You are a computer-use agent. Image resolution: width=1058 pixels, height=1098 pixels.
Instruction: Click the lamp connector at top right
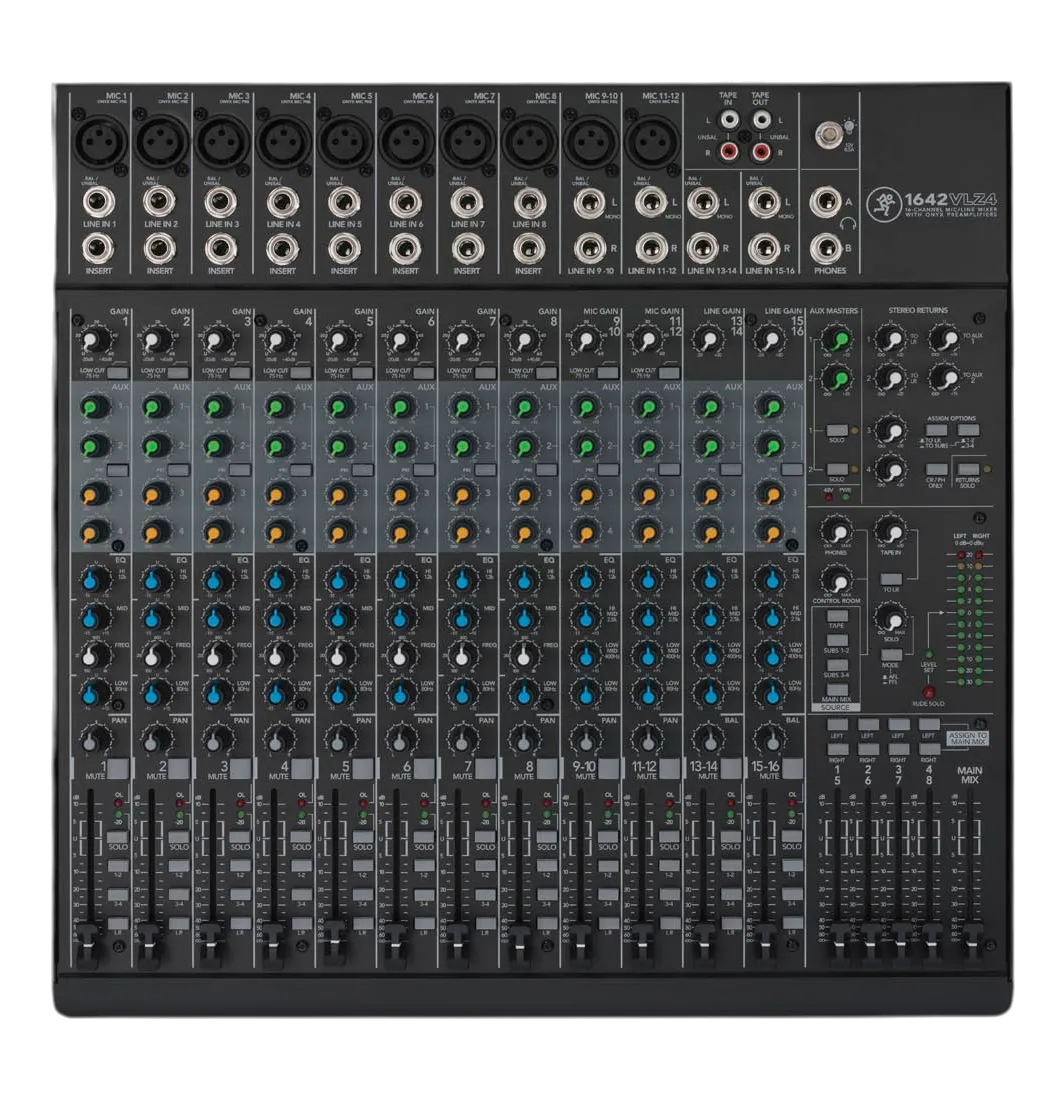(828, 134)
